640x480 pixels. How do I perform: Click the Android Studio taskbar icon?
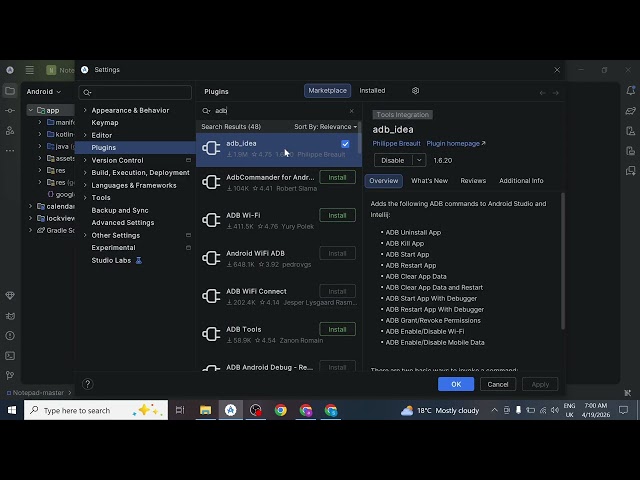(231, 410)
